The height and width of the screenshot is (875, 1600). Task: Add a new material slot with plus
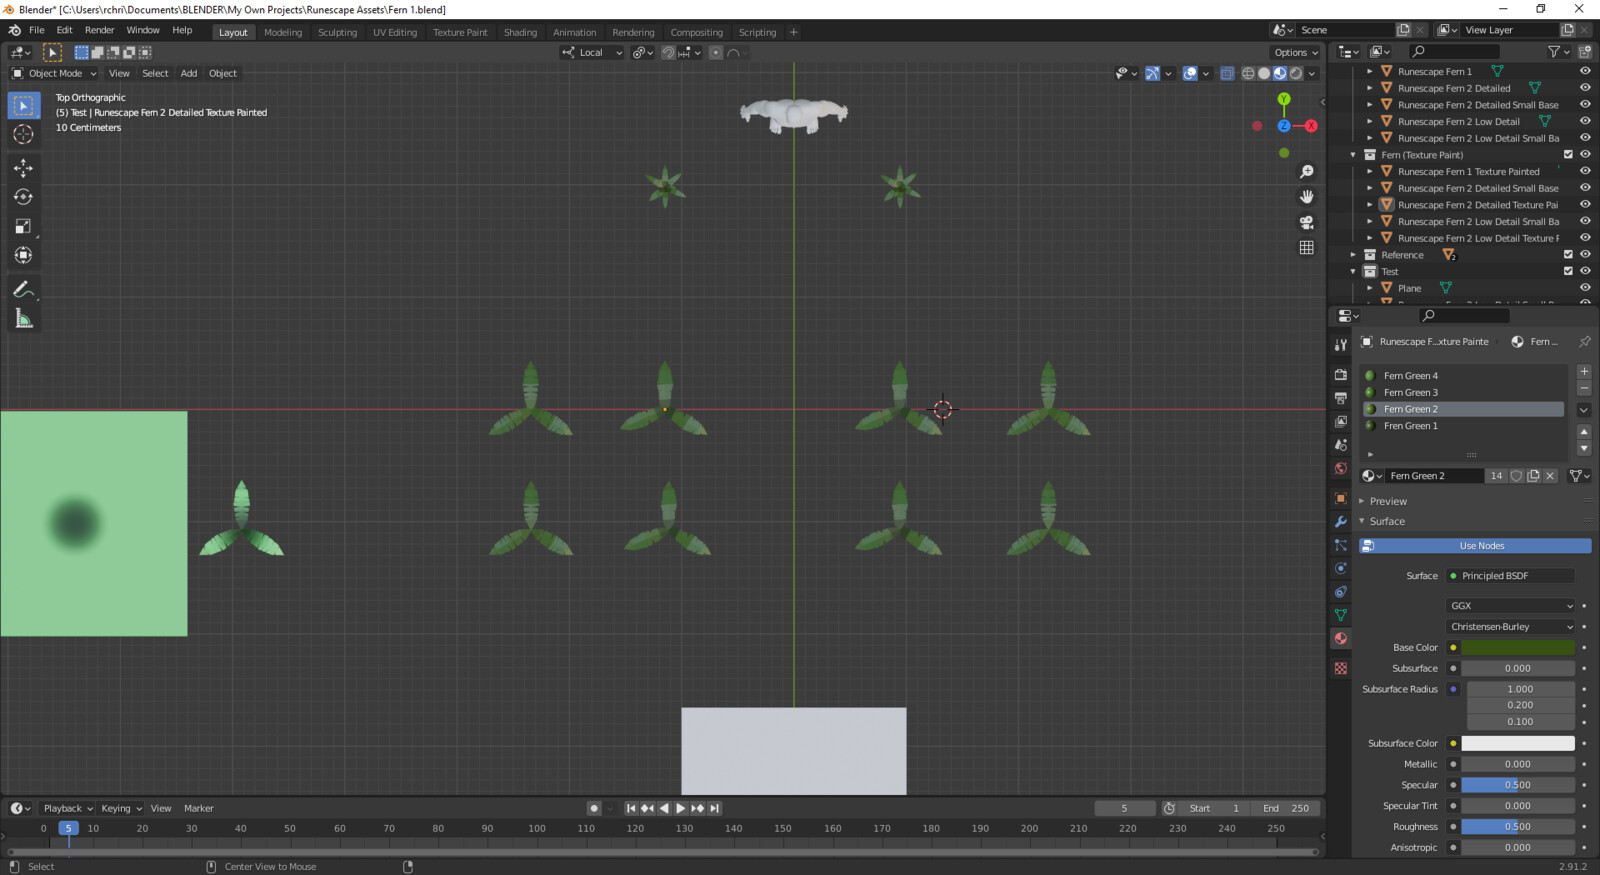[x=1584, y=372]
